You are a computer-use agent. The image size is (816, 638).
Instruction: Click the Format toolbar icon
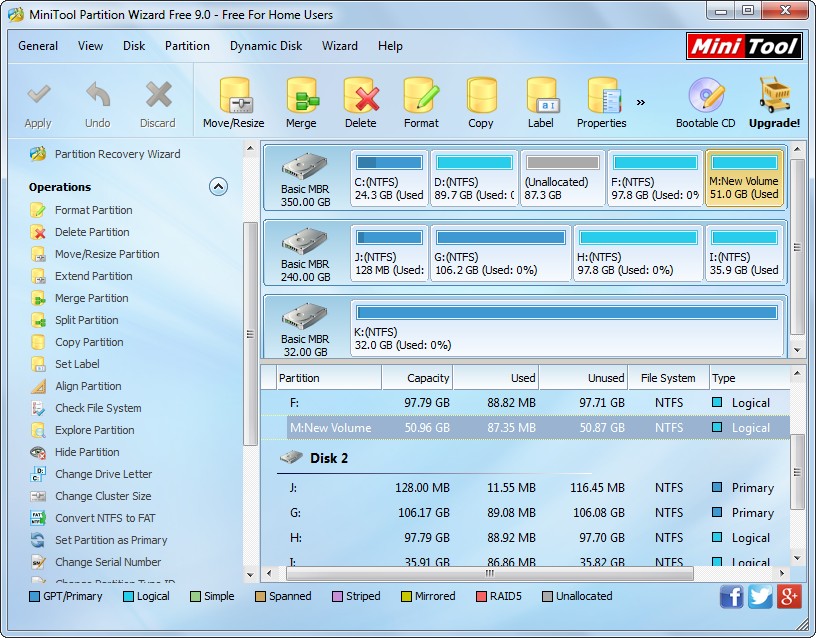(422, 95)
